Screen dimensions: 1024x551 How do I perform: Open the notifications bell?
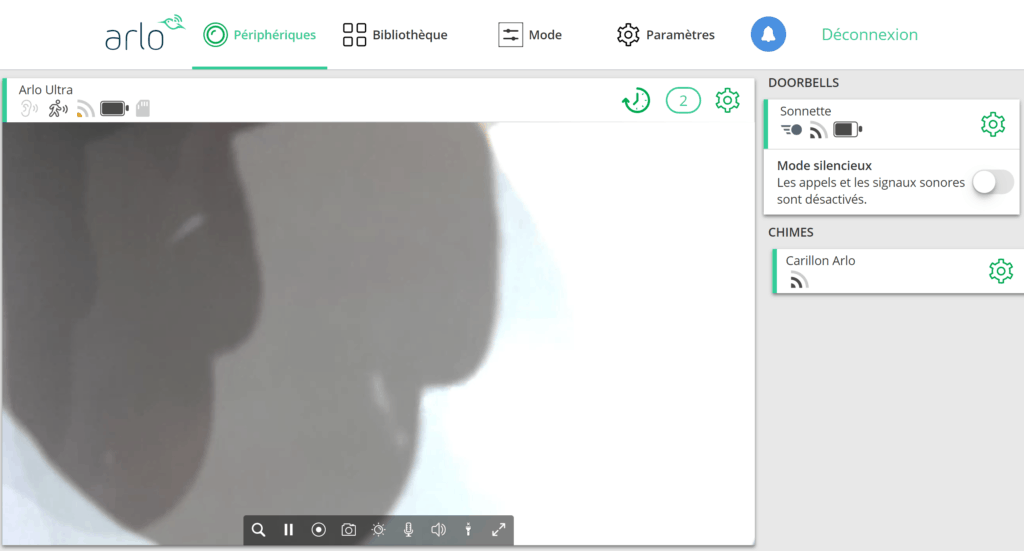point(768,35)
